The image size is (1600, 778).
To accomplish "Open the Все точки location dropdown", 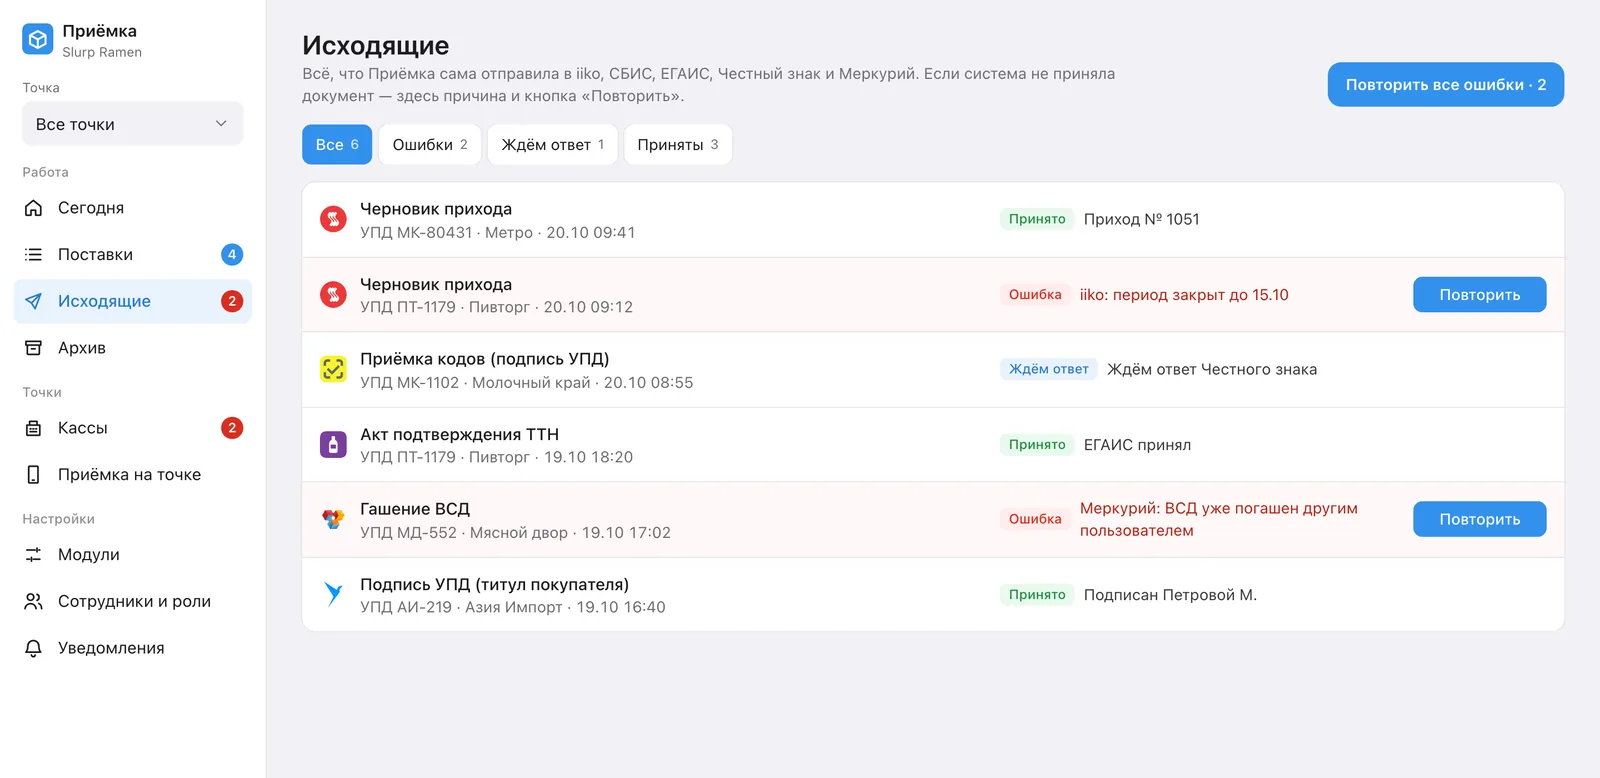I will coord(132,124).
